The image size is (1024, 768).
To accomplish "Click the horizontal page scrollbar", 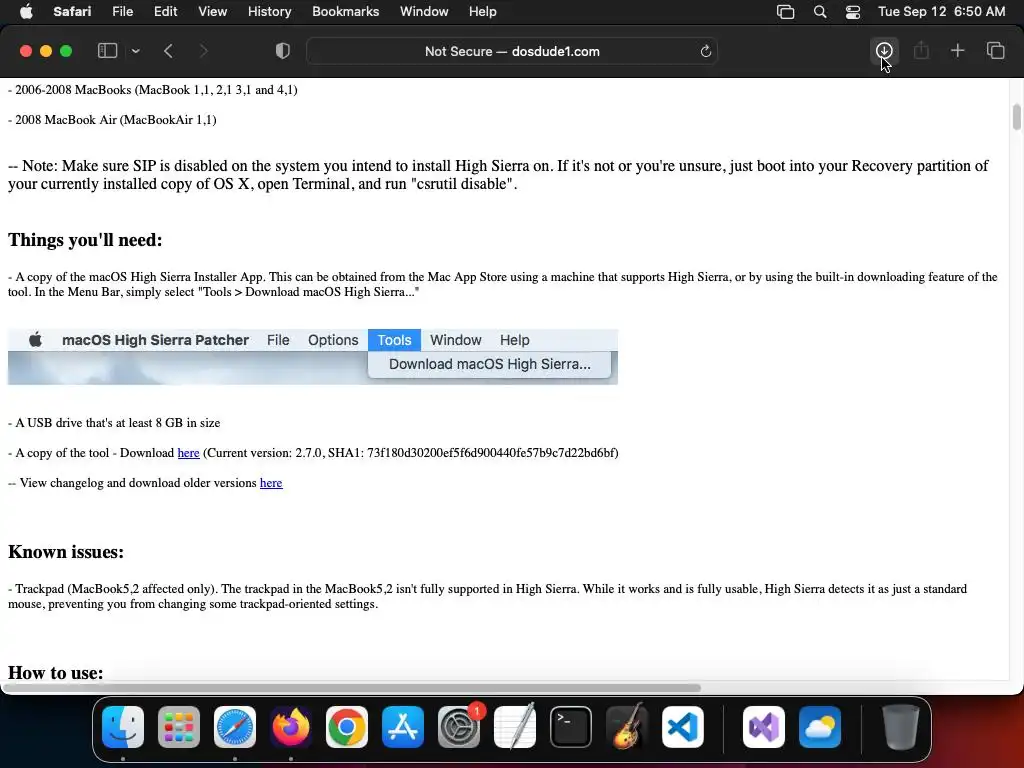I will pos(351,688).
